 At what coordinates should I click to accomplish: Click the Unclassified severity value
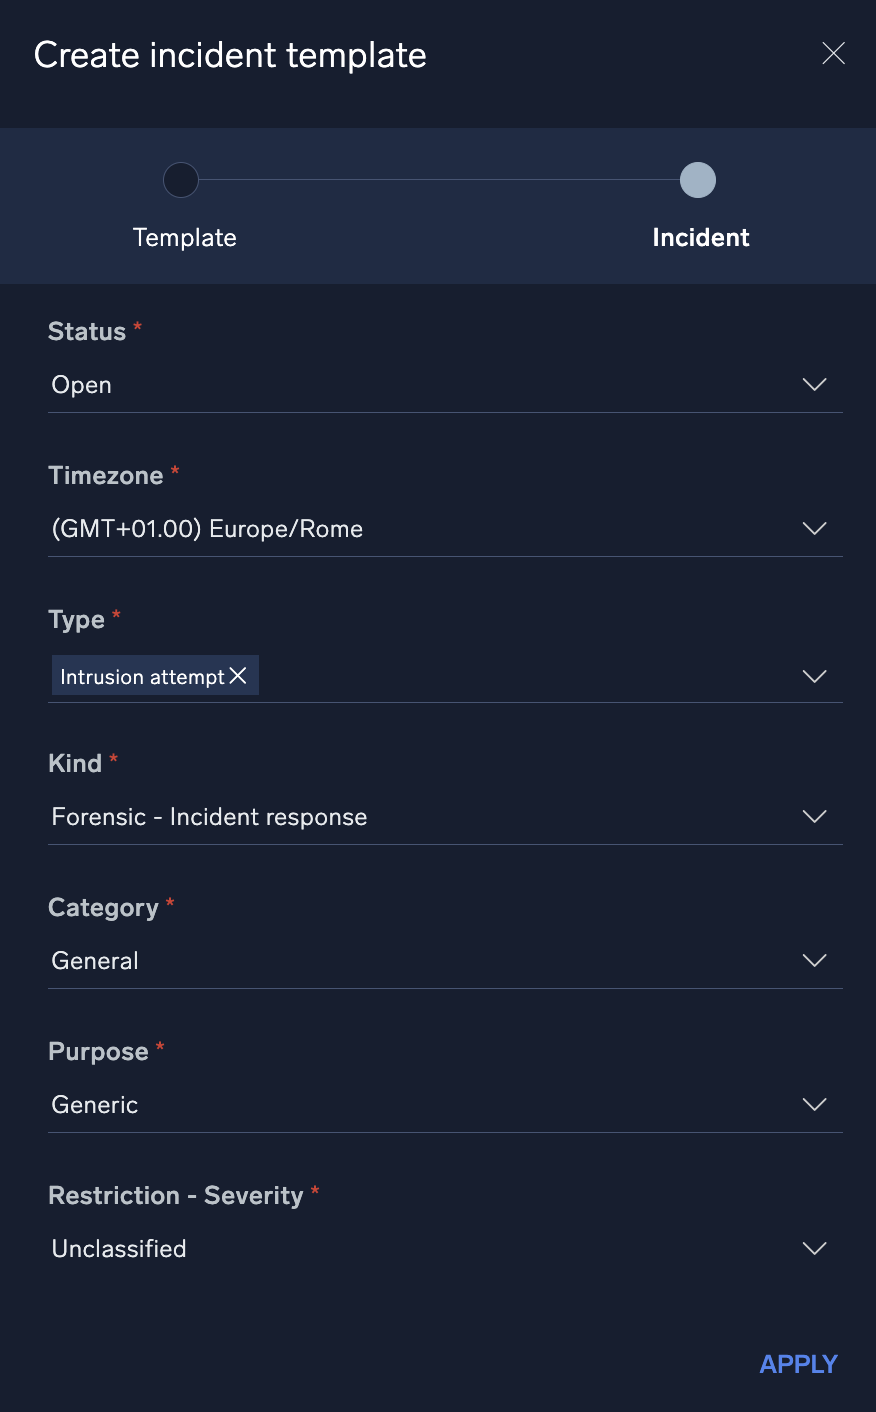(x=119, y=1249)
